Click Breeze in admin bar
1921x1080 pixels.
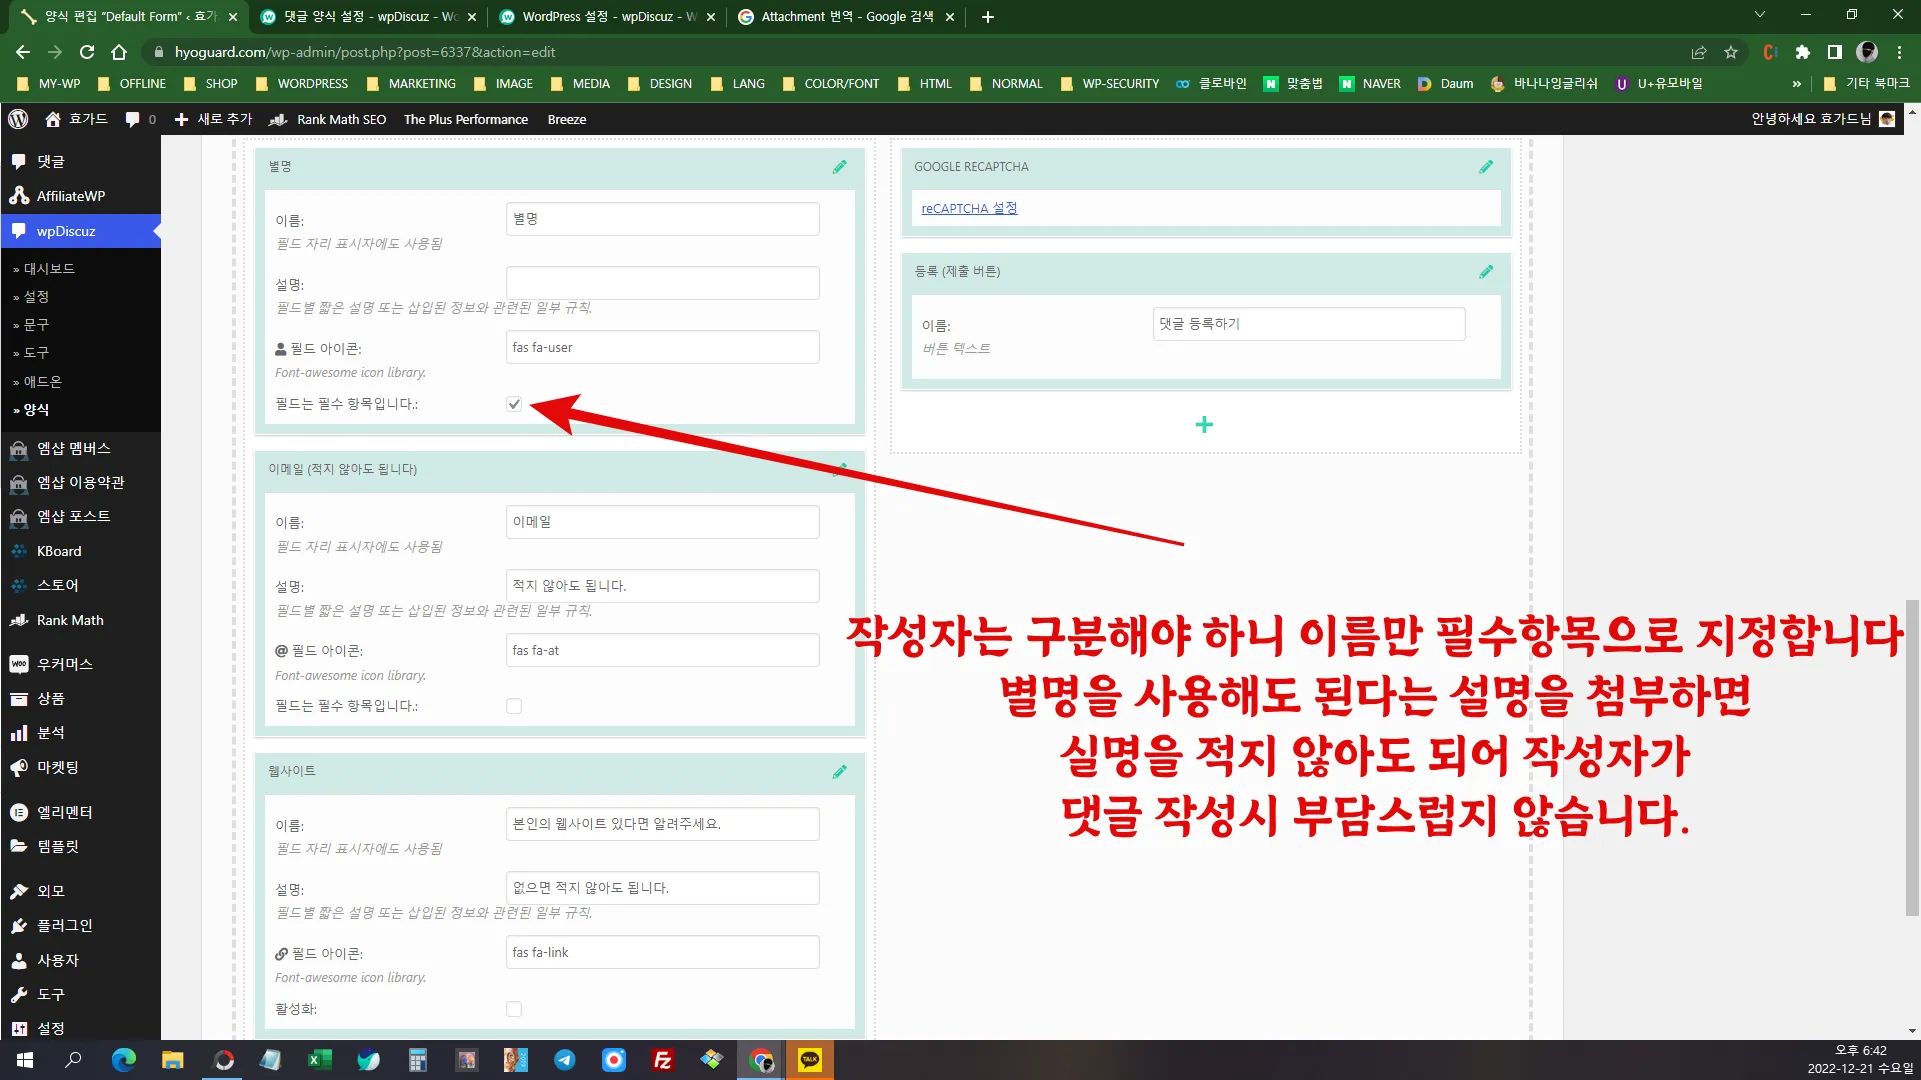point(567,119)
